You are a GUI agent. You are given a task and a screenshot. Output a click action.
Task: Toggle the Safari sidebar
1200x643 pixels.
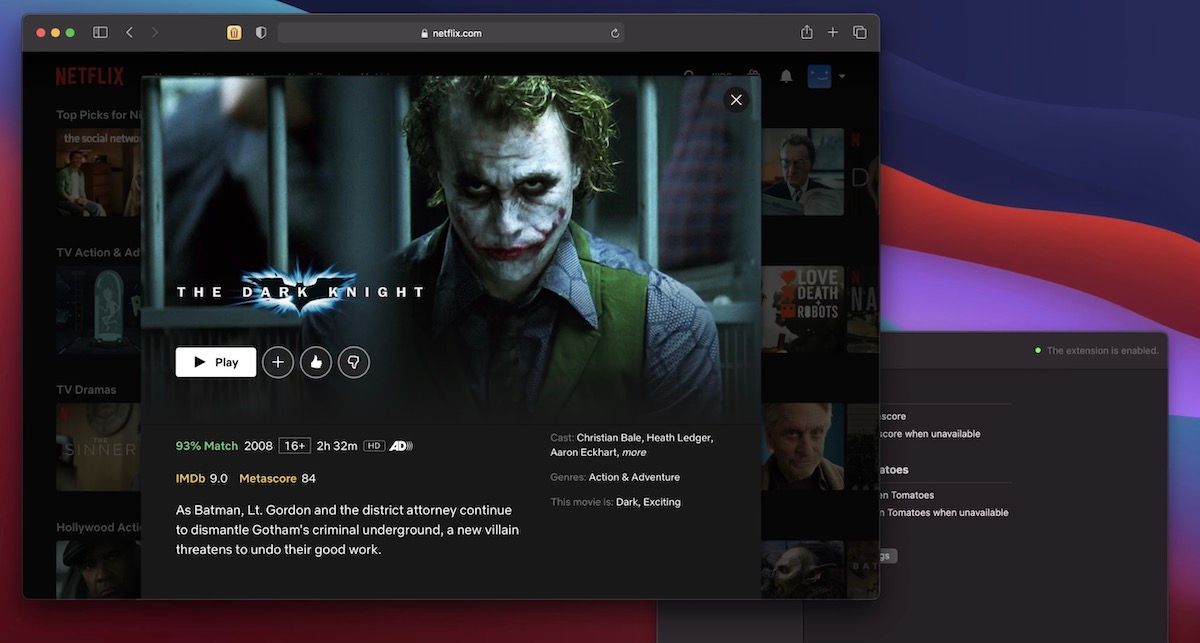point(100,33)
